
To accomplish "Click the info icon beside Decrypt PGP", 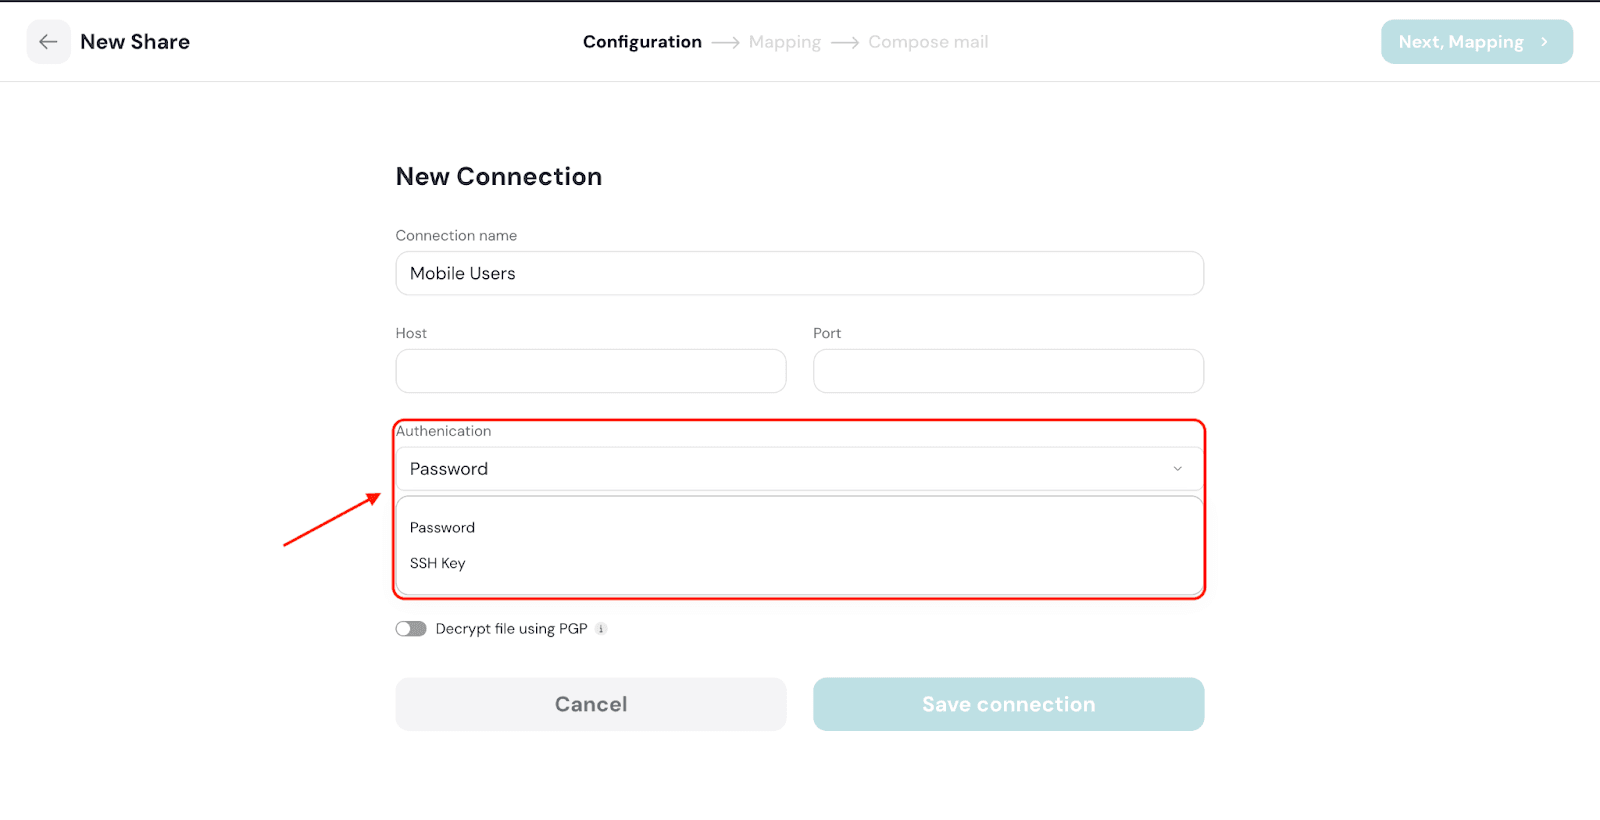I will pyautogui.click(x=601, y=629).
